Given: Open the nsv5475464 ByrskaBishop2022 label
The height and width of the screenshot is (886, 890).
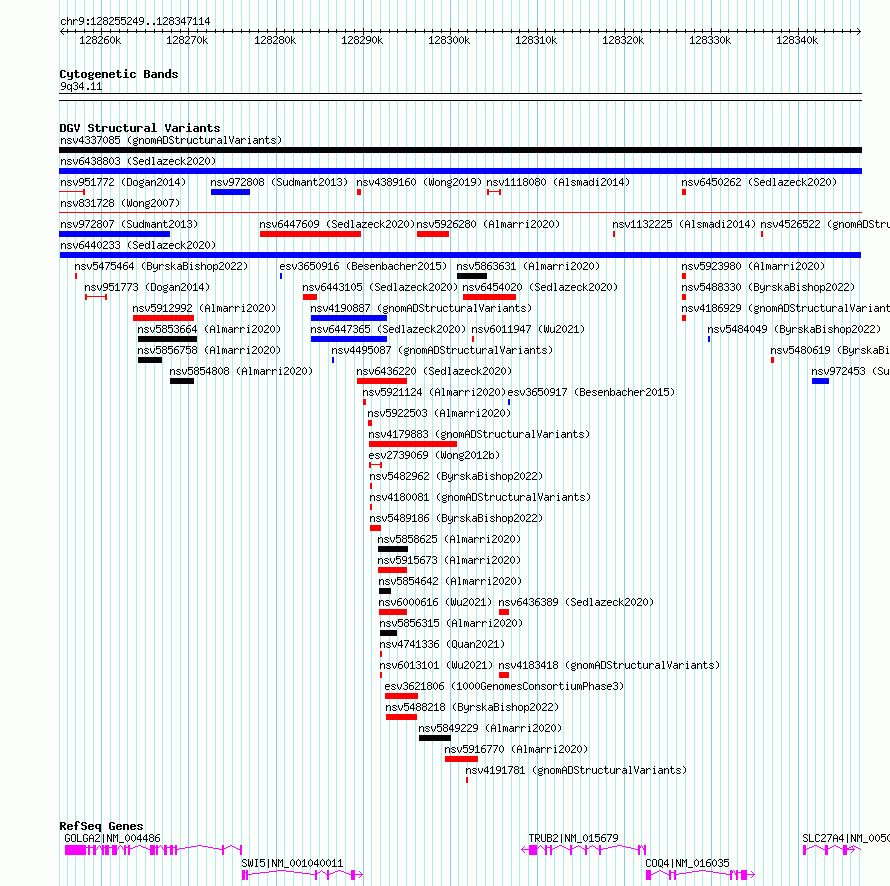Looking at the screenshot, I should click(x=161, y=266).
